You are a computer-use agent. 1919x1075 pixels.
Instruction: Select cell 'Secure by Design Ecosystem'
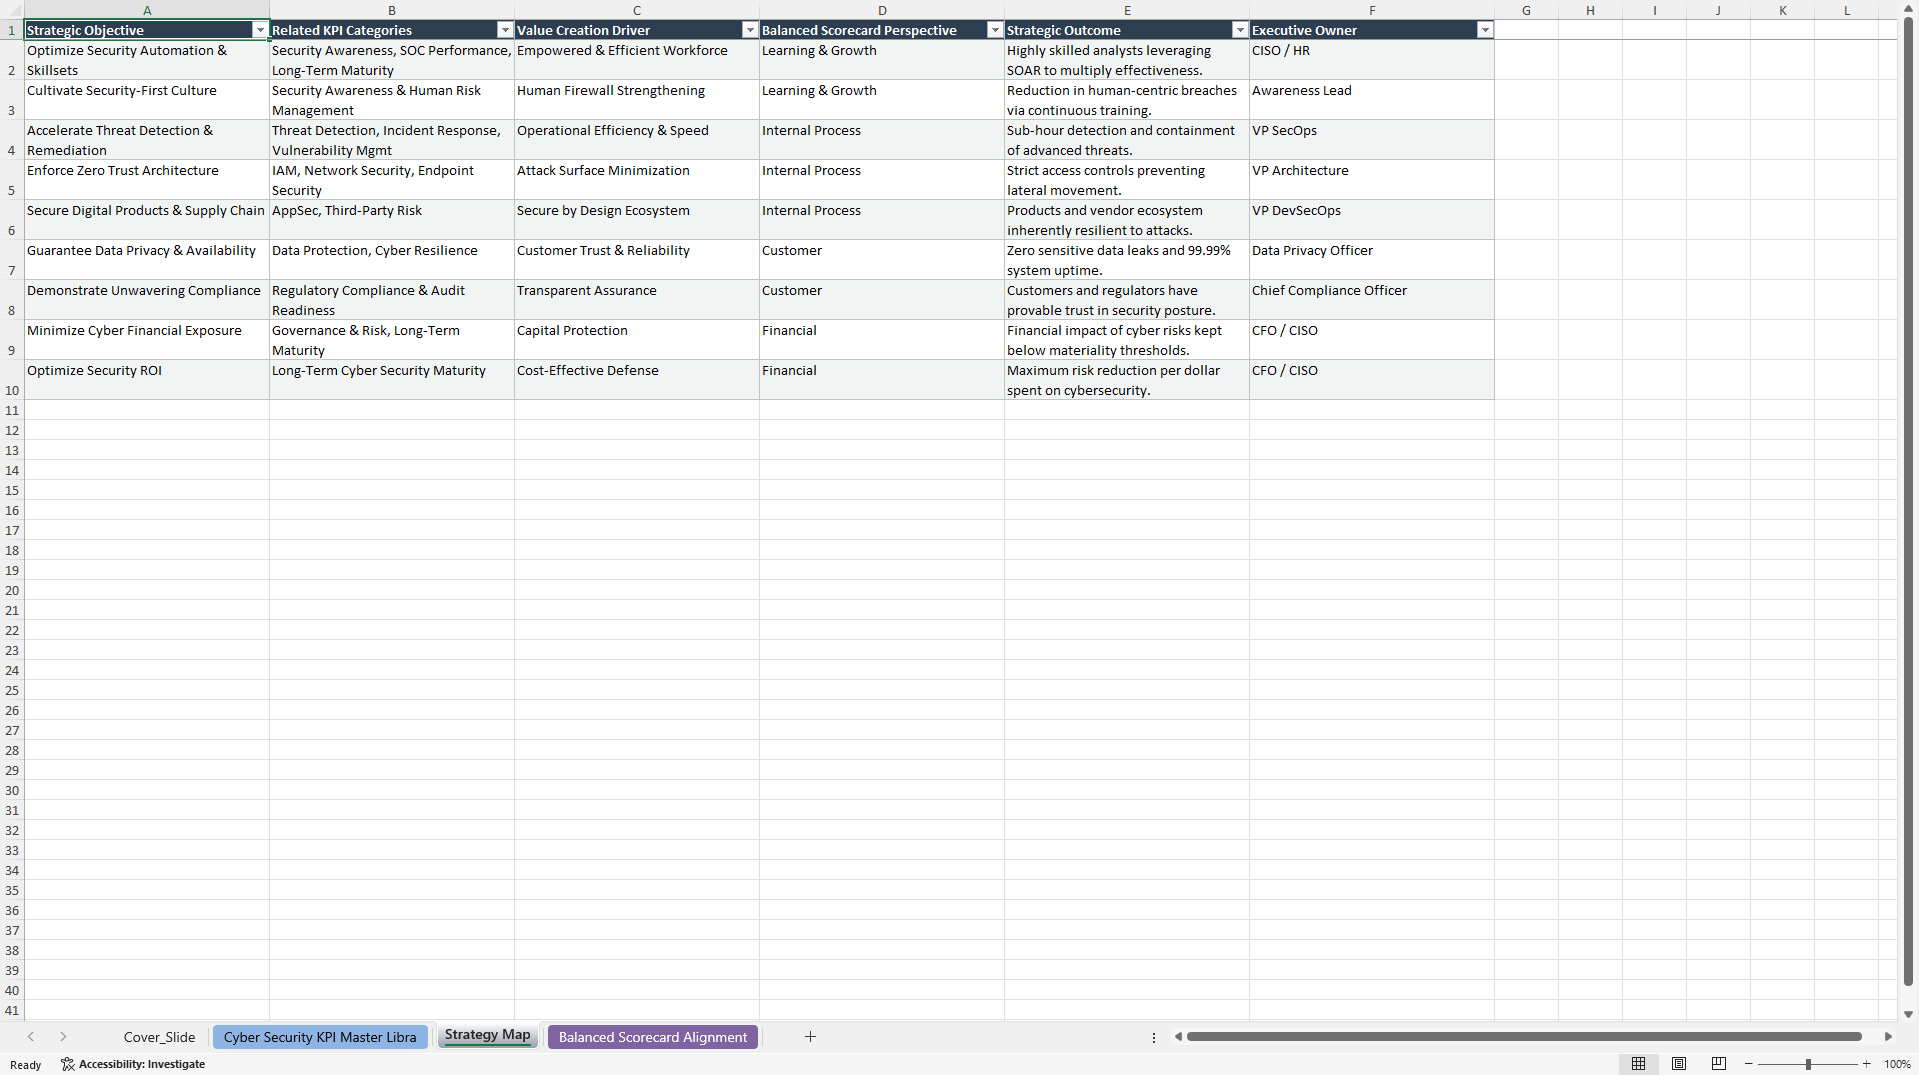click(637, 220)
